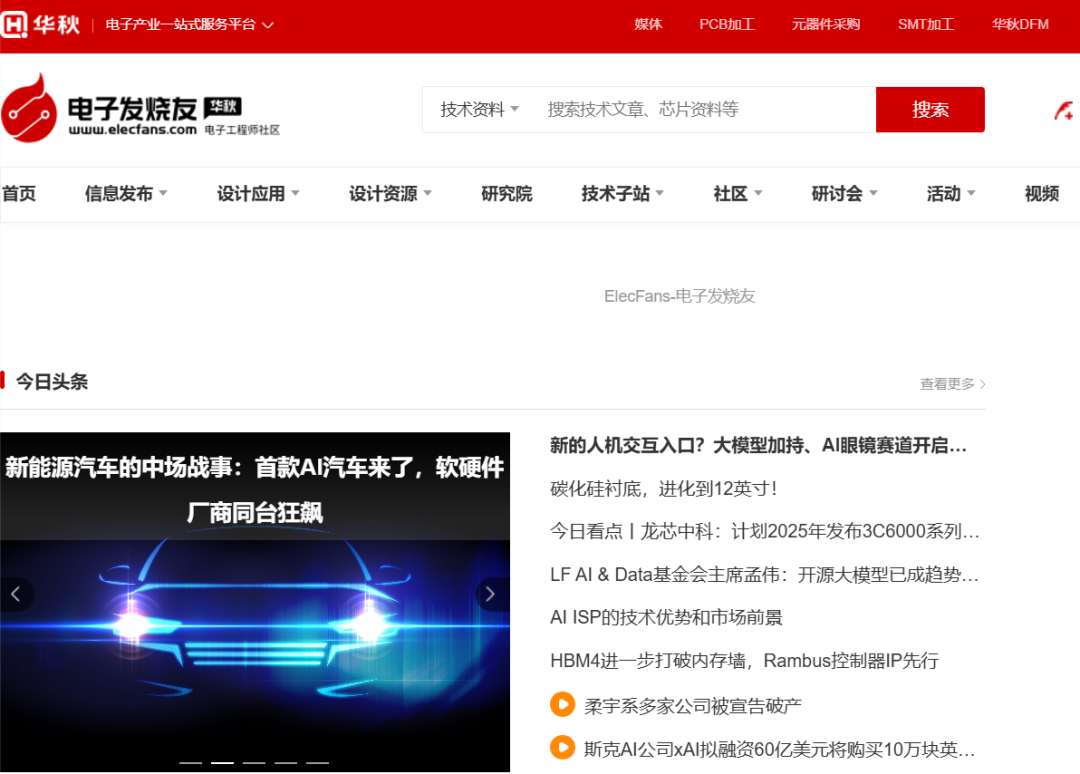Open the 技术资料 search category dropdown
The width and height of the screenshot is (1080, 774).
(479, 109)
